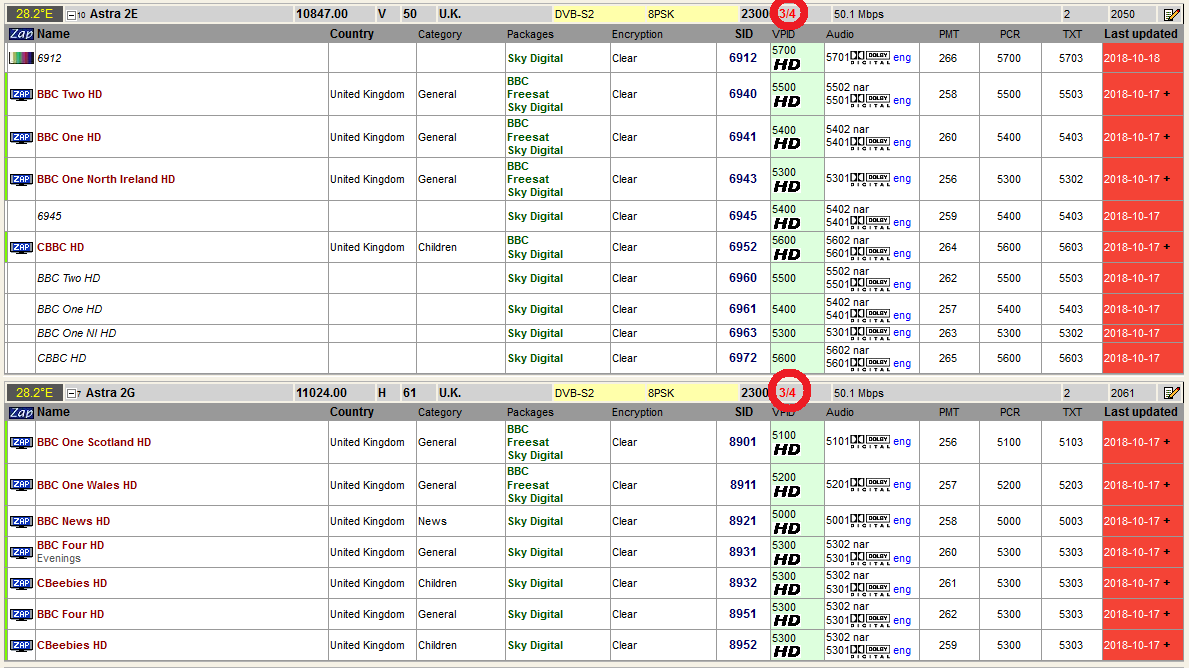This screenshot has height=668, width=1189.
Task: Open the BBC News HD channel link
Action: (74, 522)
